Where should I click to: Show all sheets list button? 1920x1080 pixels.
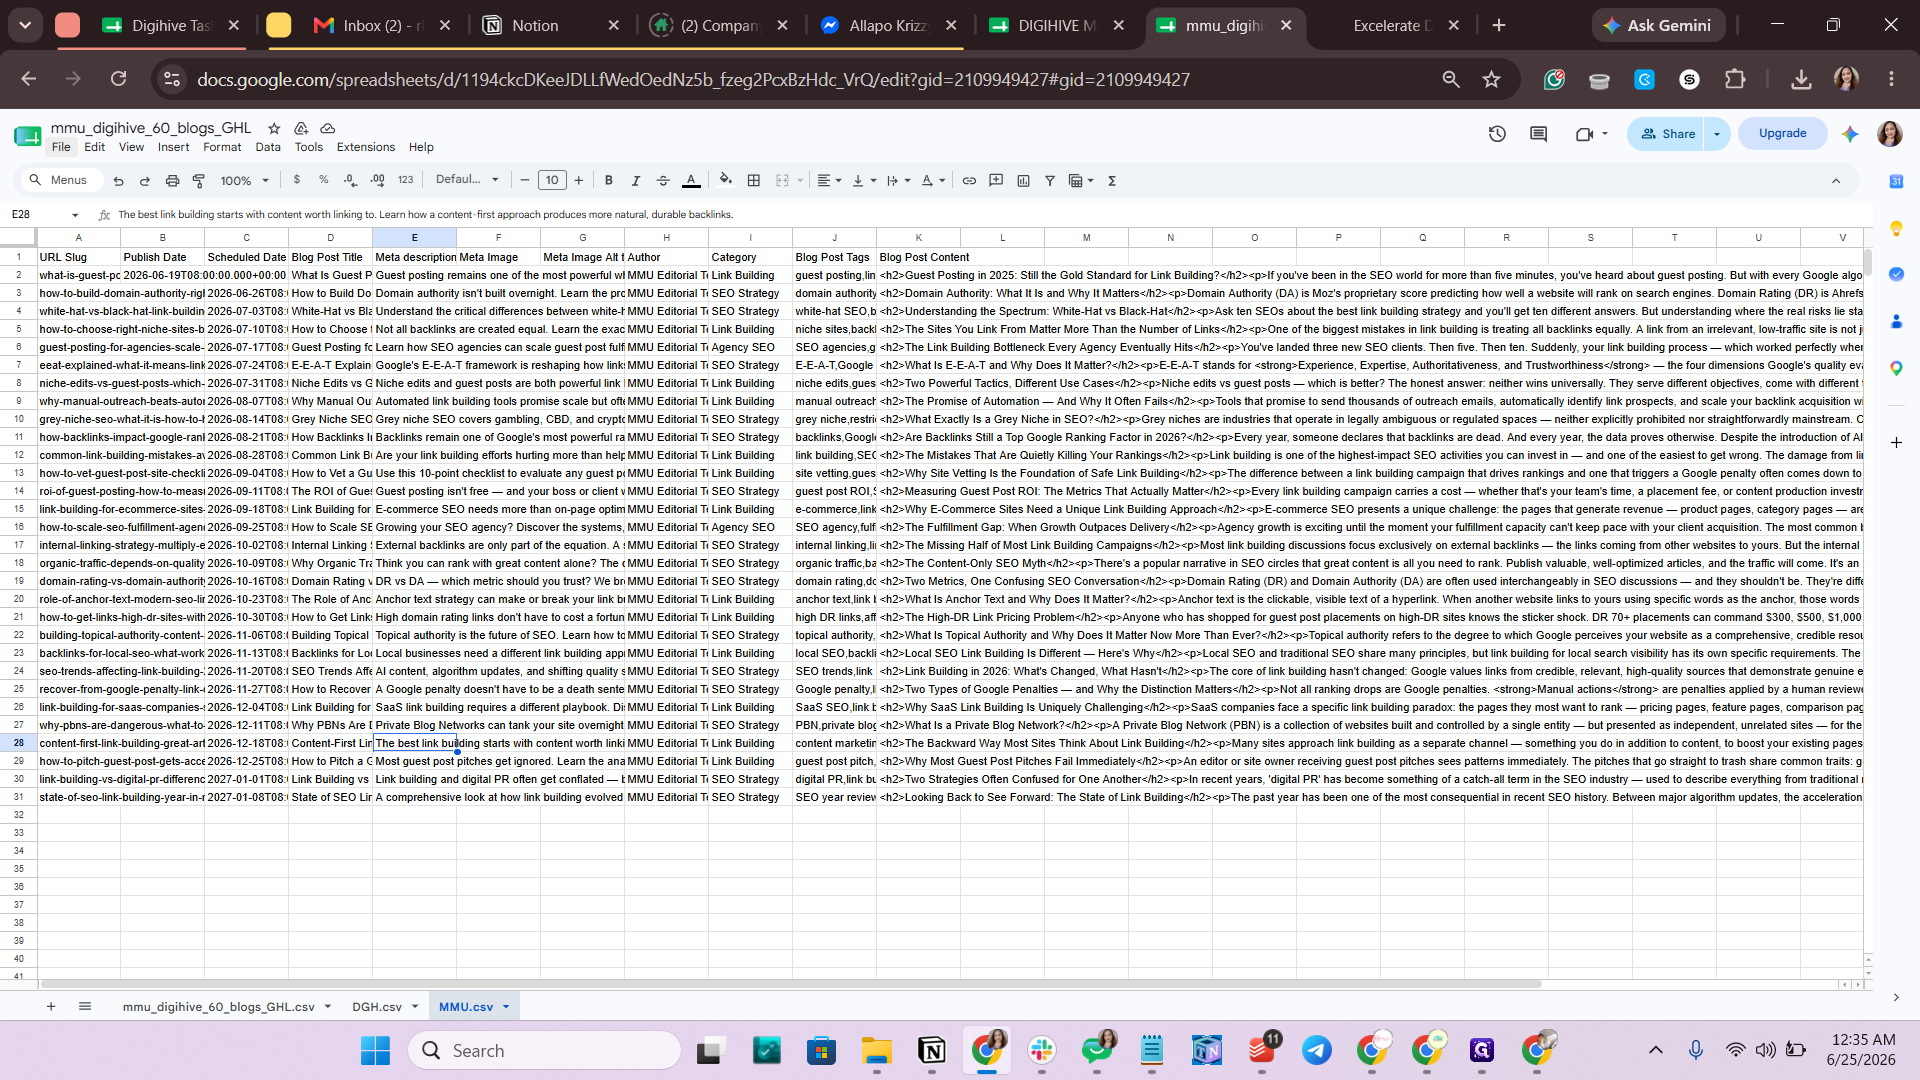(85, 1007)
